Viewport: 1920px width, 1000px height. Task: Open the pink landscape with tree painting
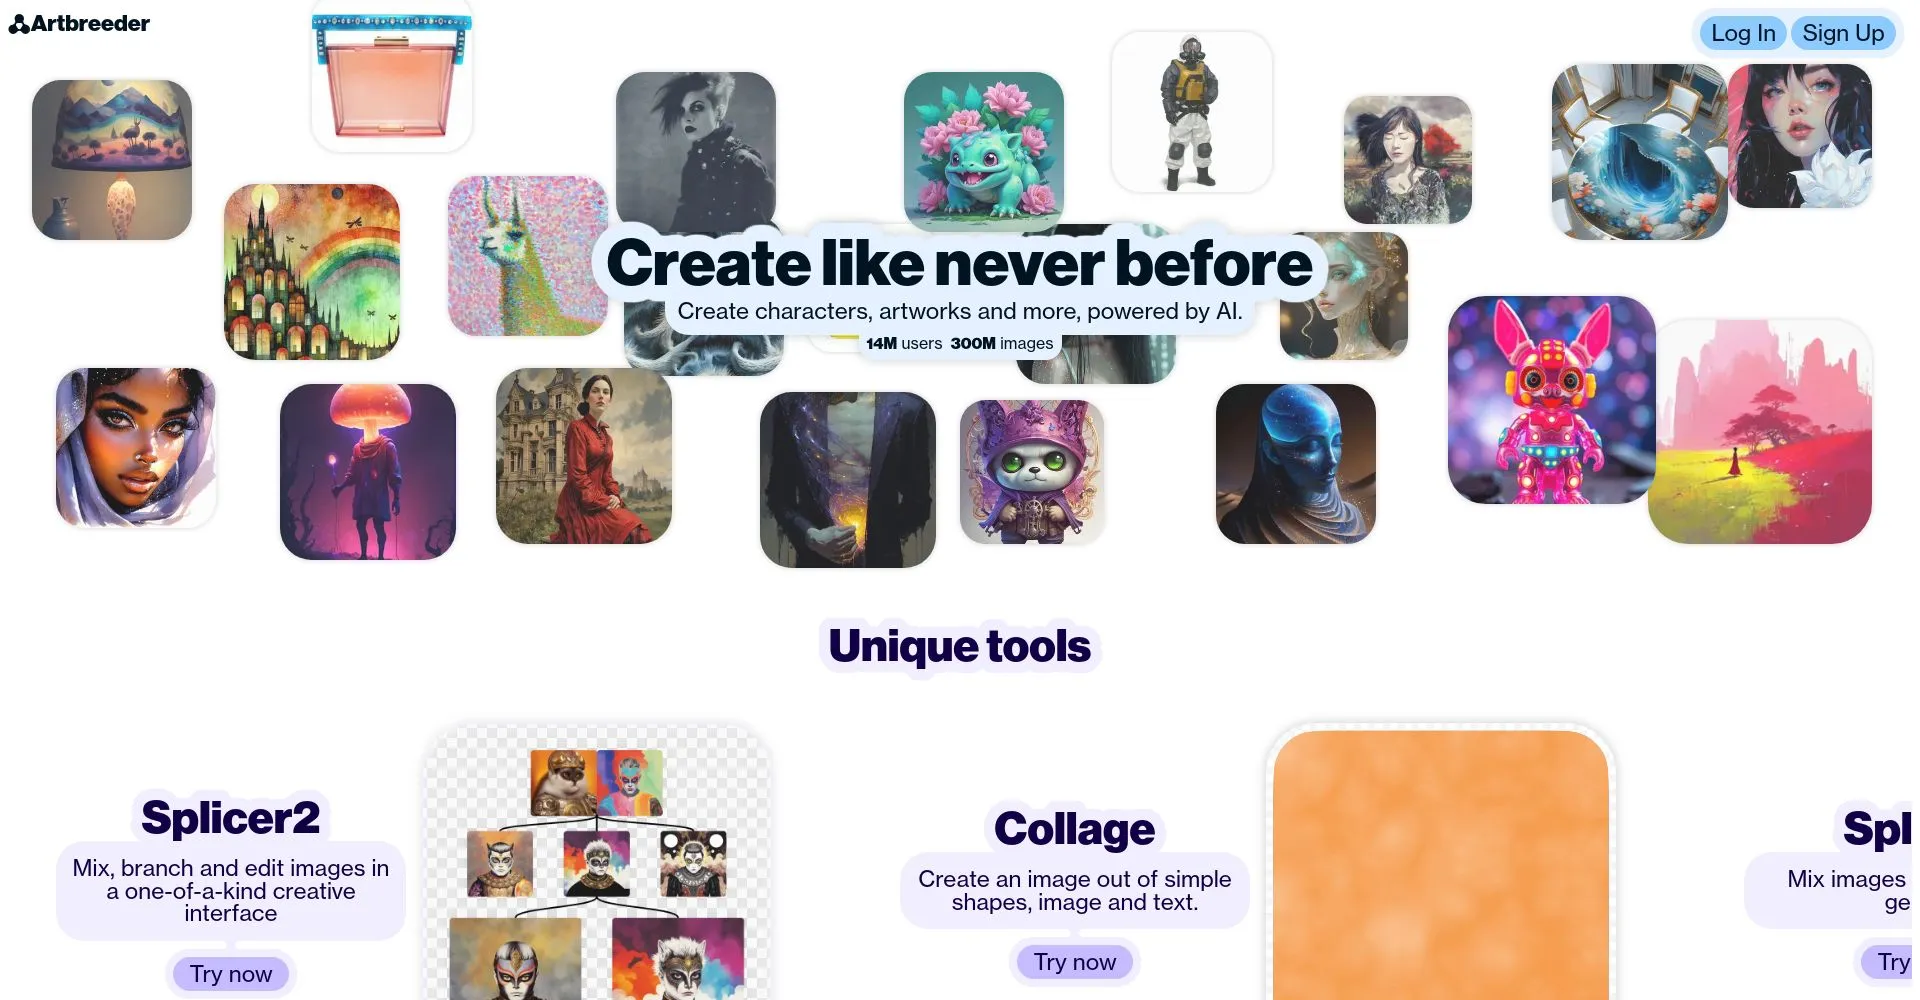point(1760,432)
